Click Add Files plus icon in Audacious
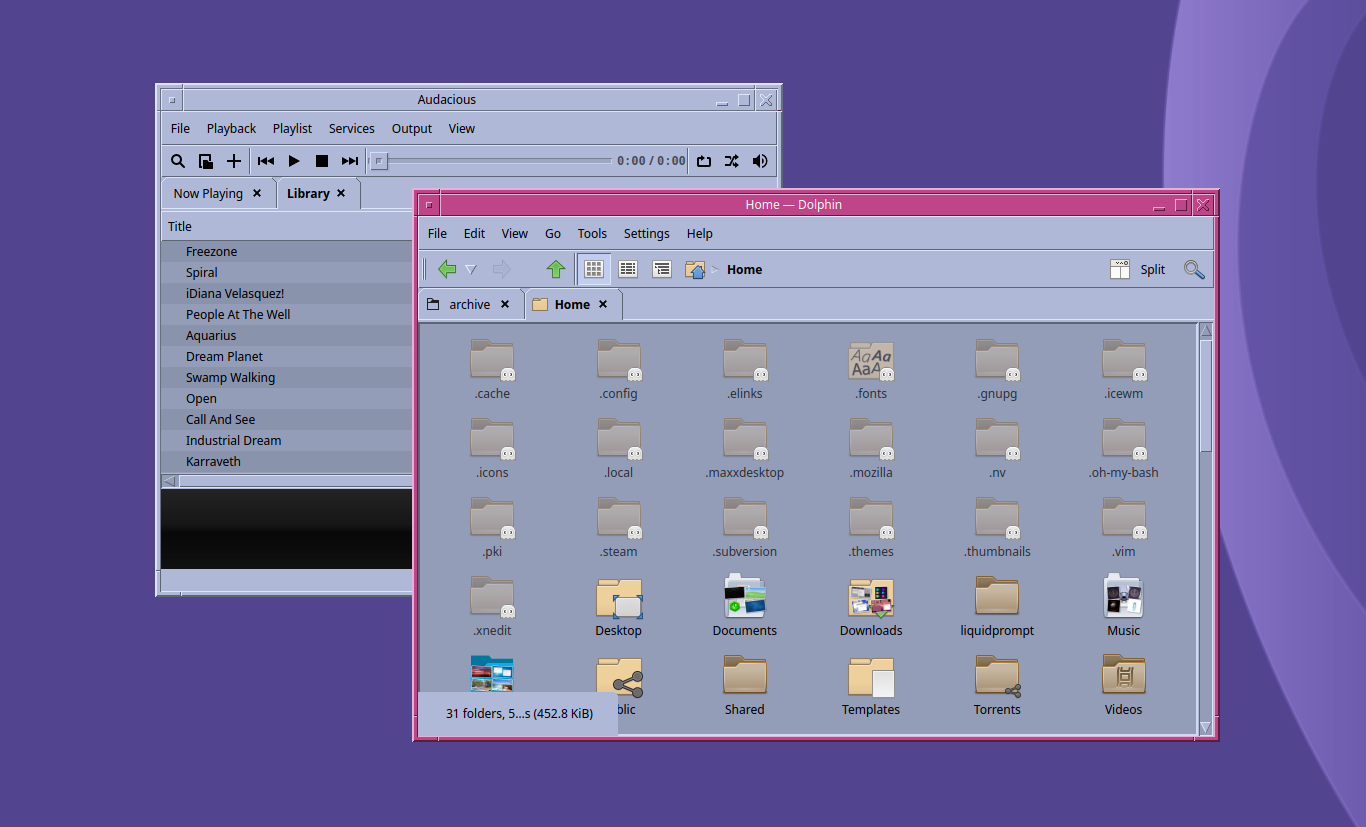The height and width of the screenshot is (827, 1366). click(x=234, y=161)
